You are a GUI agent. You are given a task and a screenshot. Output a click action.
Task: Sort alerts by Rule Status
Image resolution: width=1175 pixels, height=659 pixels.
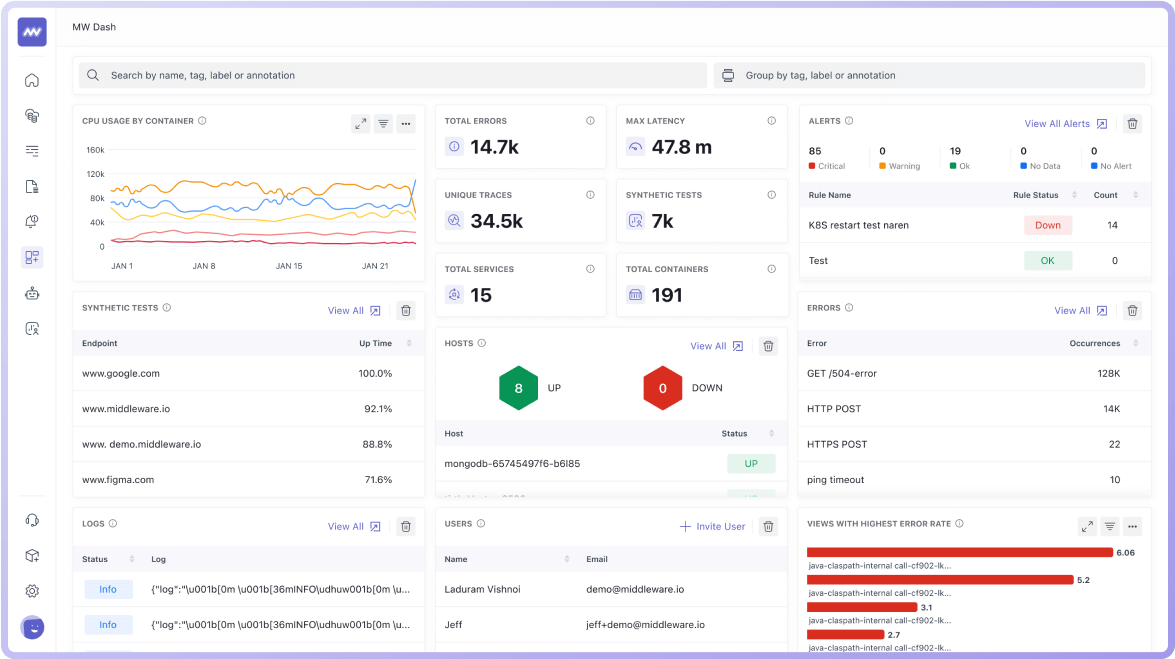[1075, 195]
